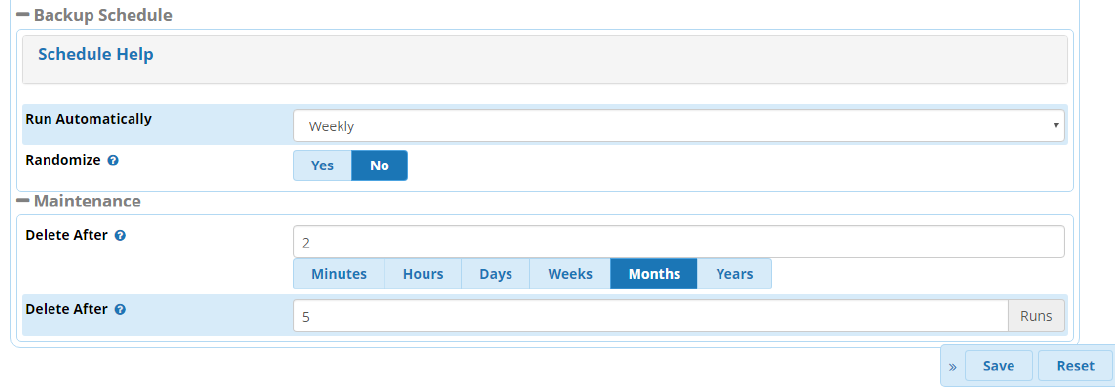
Task: Set Randomize to Yes
Action: point(322,165)
